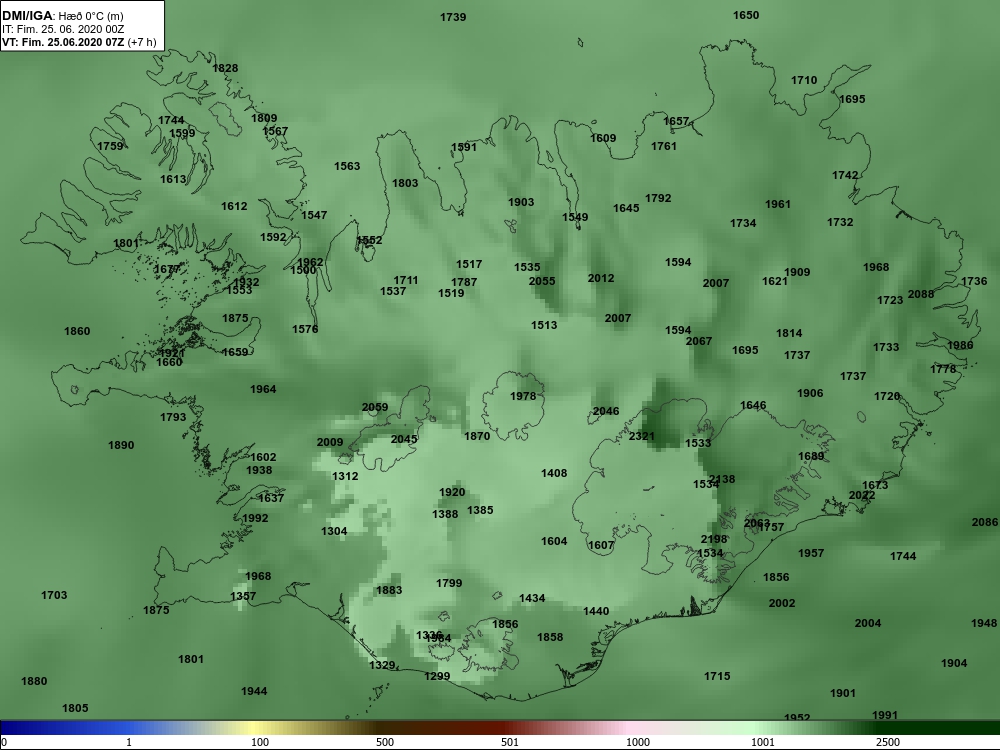This screenshot has height=750, width=1000.
Task: Click the map value 1944
Action: click(254, 691)
